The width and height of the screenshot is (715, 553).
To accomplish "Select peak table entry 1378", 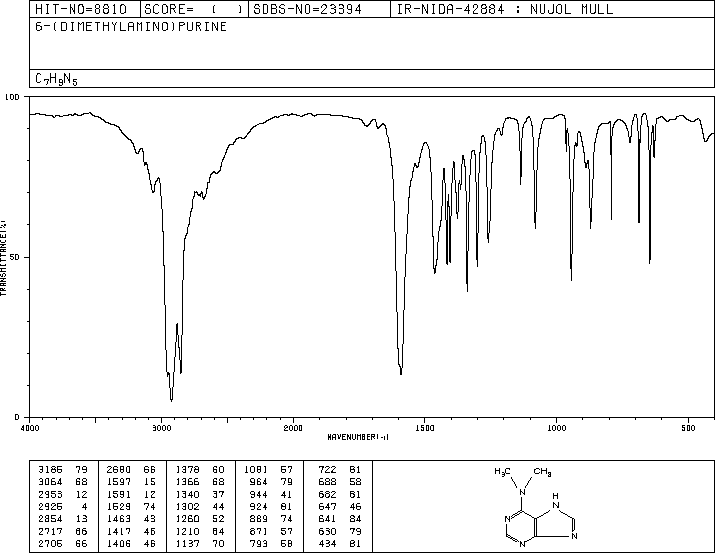I will coord(200,470).
